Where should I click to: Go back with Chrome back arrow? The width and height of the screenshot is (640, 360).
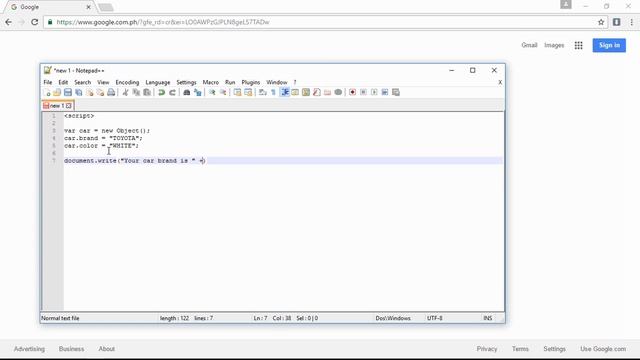tap(9, 22)
